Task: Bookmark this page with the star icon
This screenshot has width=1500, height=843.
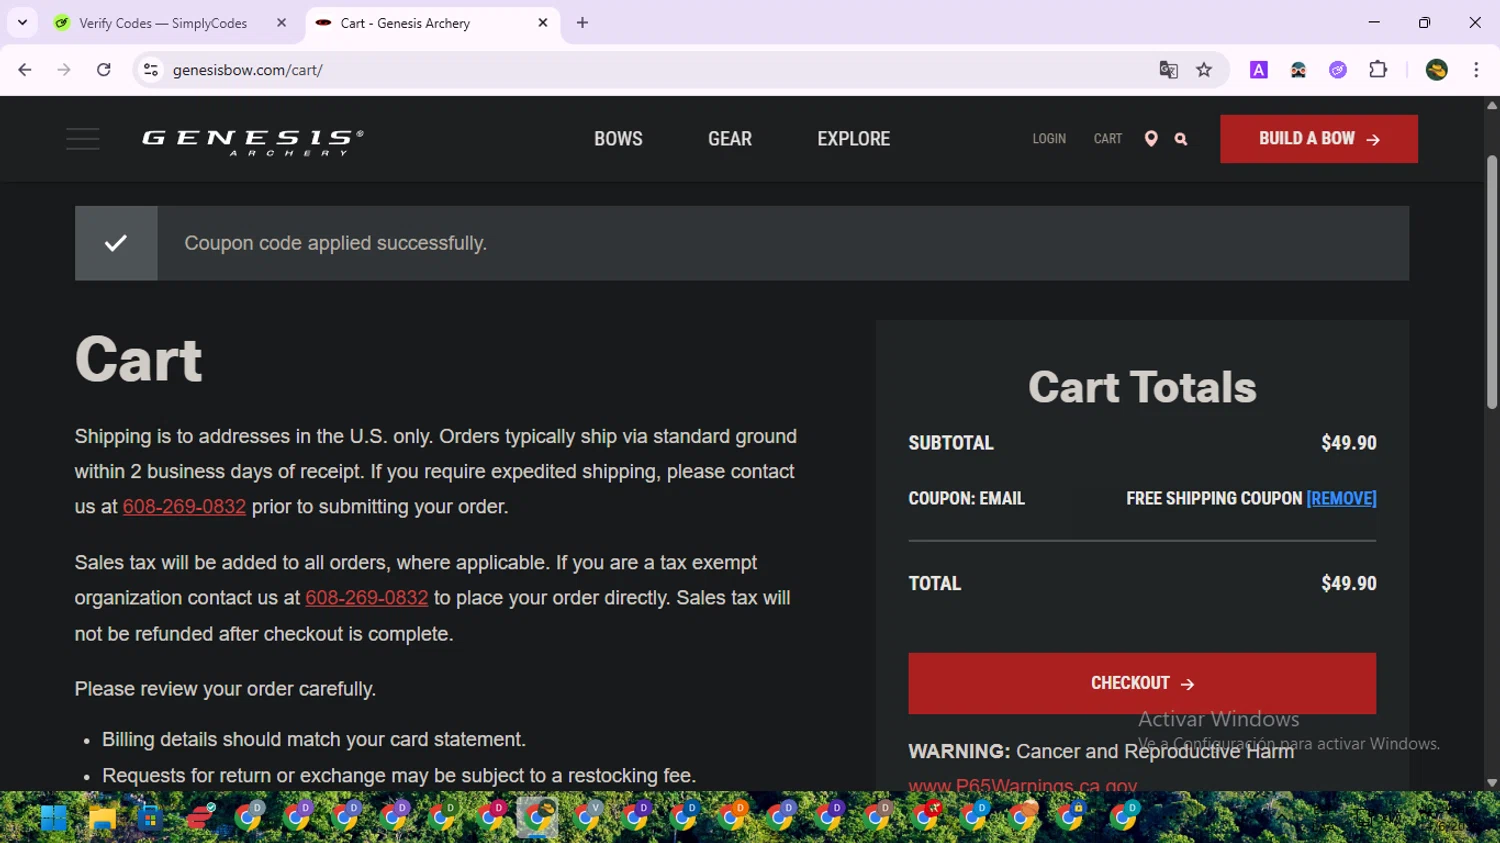Action: click(1204, 70)
